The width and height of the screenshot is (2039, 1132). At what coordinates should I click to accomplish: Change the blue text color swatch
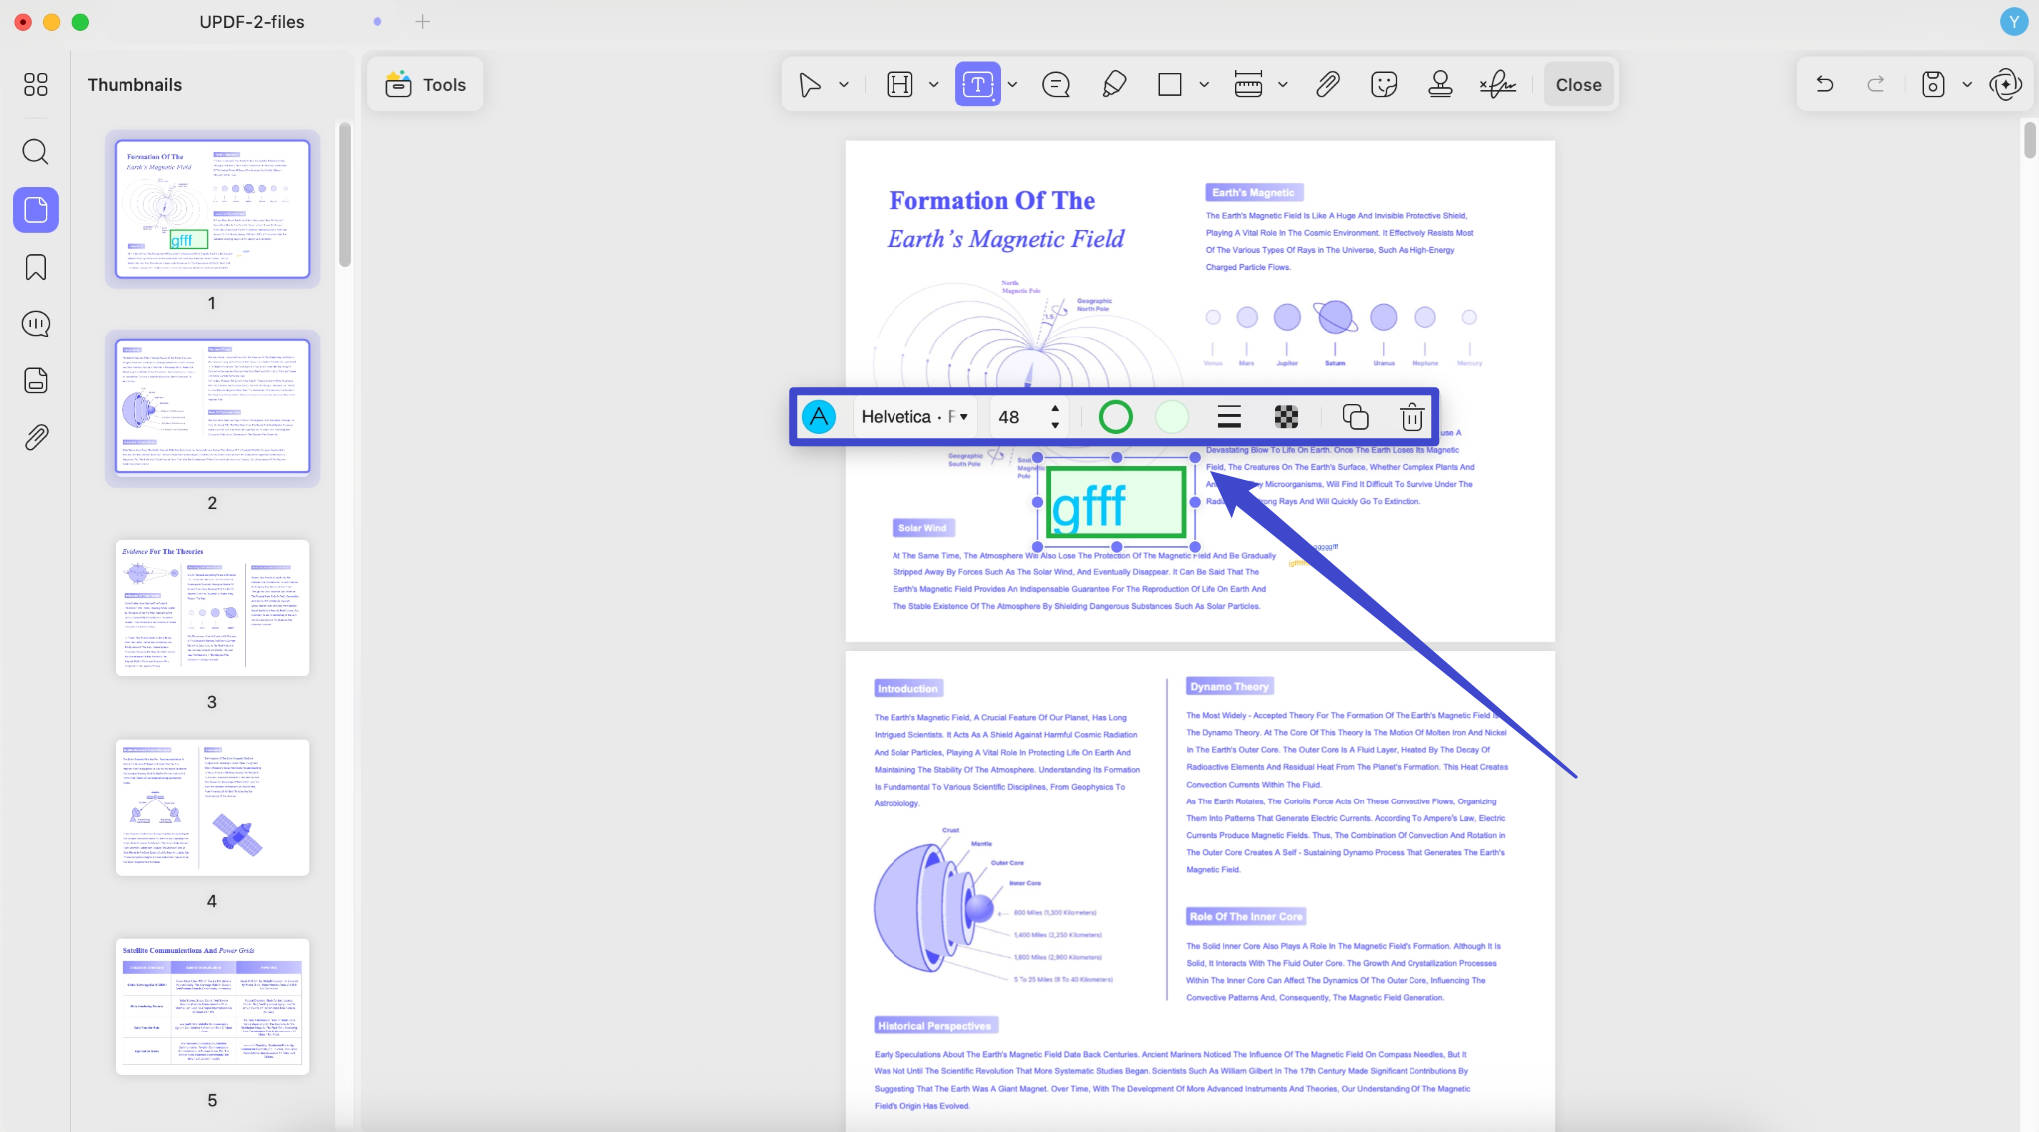[819, 417]
